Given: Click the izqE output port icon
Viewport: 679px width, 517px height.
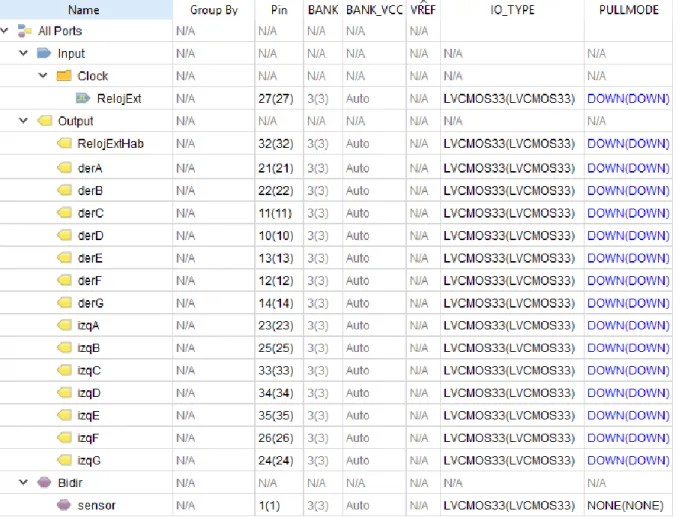Looking at the screenshot, I should (65, 415).
